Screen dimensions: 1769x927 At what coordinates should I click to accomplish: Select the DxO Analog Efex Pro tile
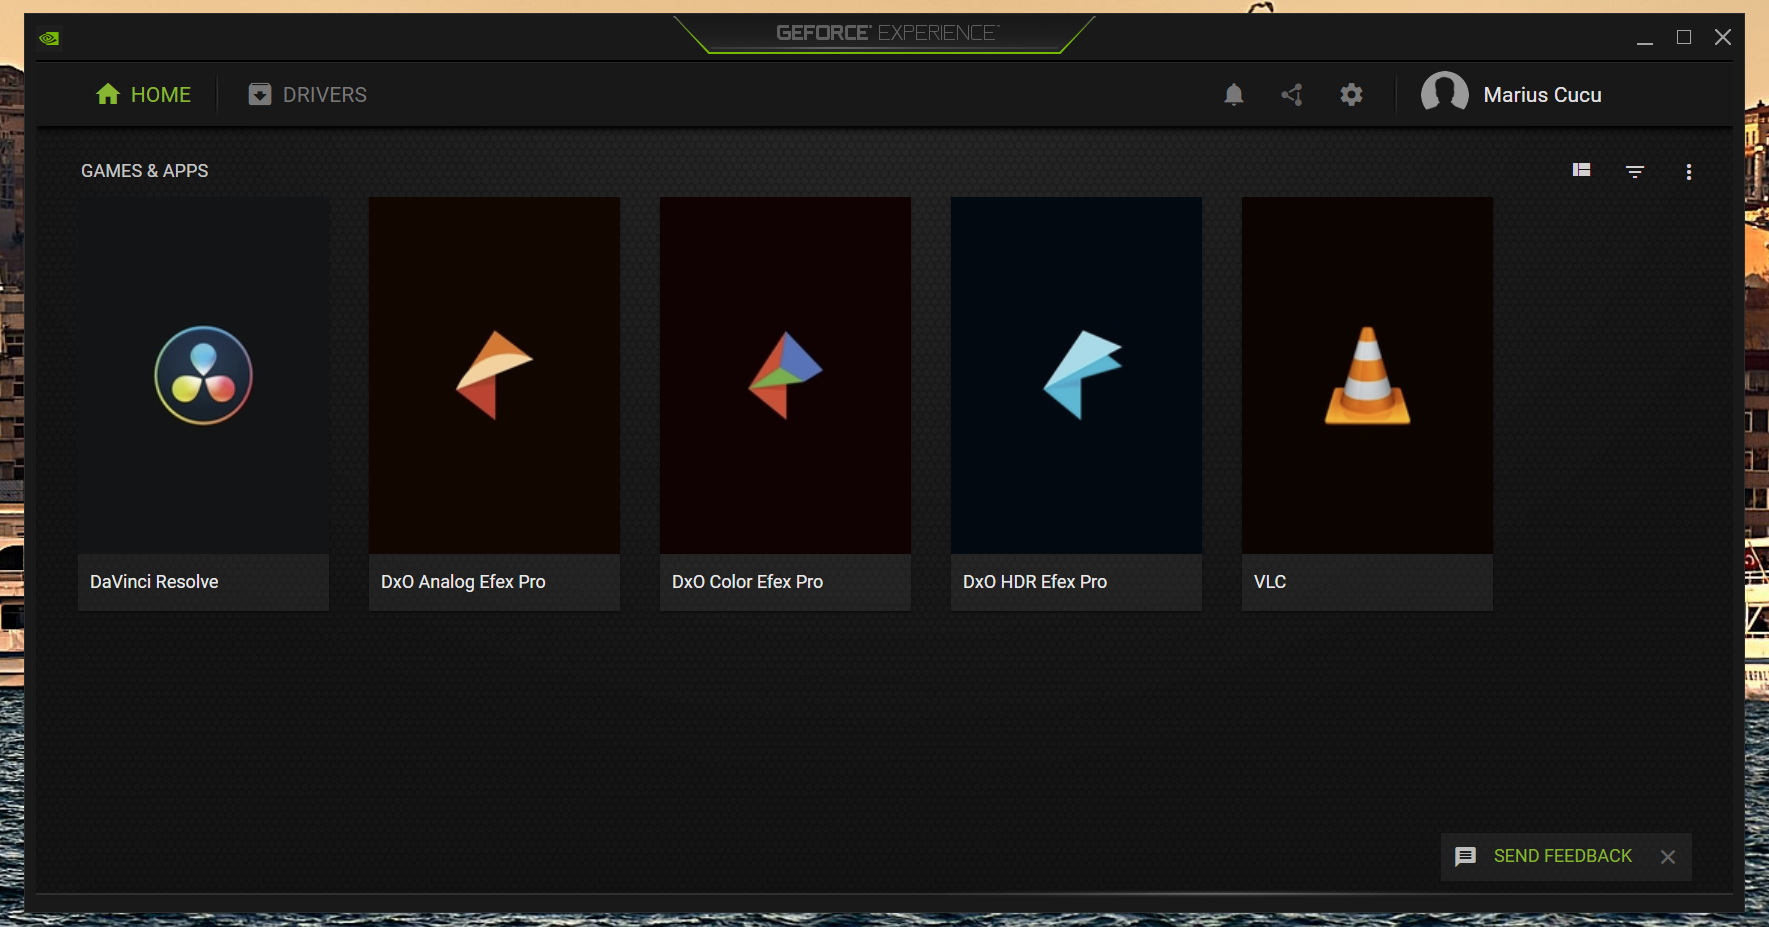point(494,403)
